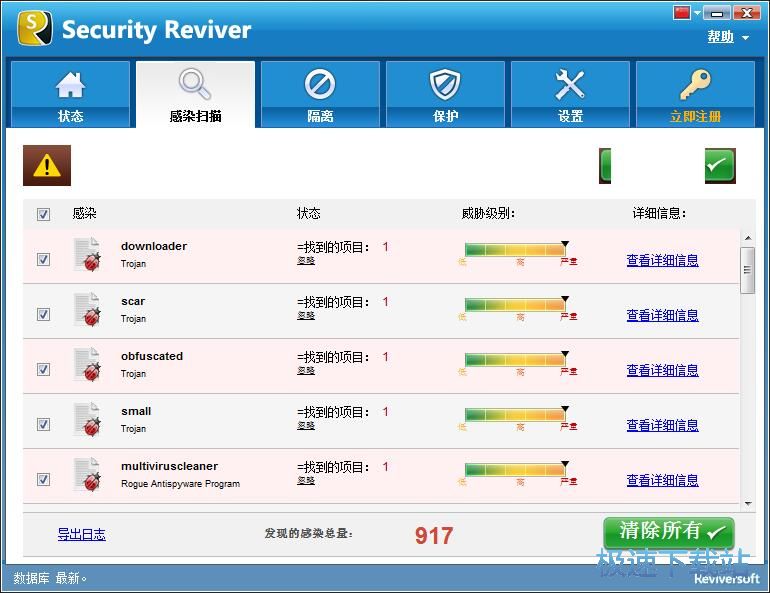Click the 忽略 ignore link for downloader
Screen dimensions: 770x593
(306, 261)
